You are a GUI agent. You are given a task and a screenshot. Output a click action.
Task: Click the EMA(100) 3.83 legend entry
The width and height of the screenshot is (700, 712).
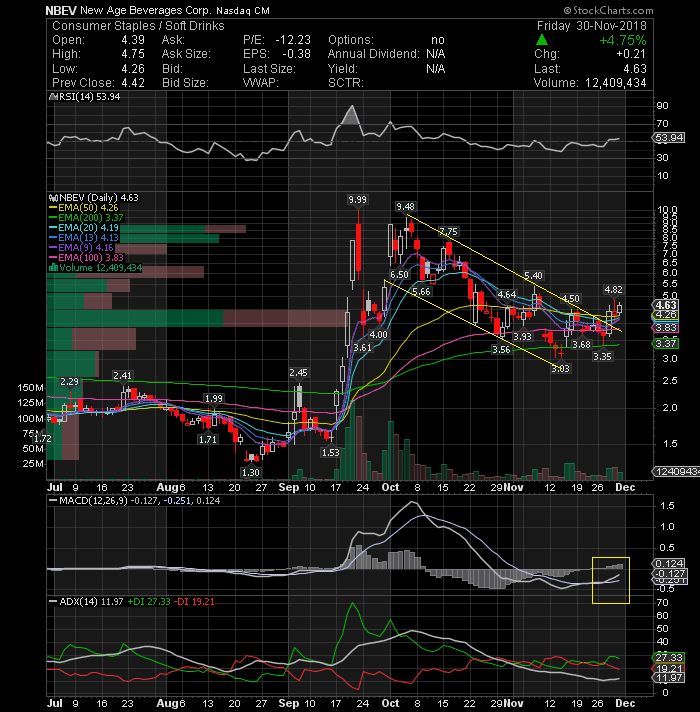(86, 257)
